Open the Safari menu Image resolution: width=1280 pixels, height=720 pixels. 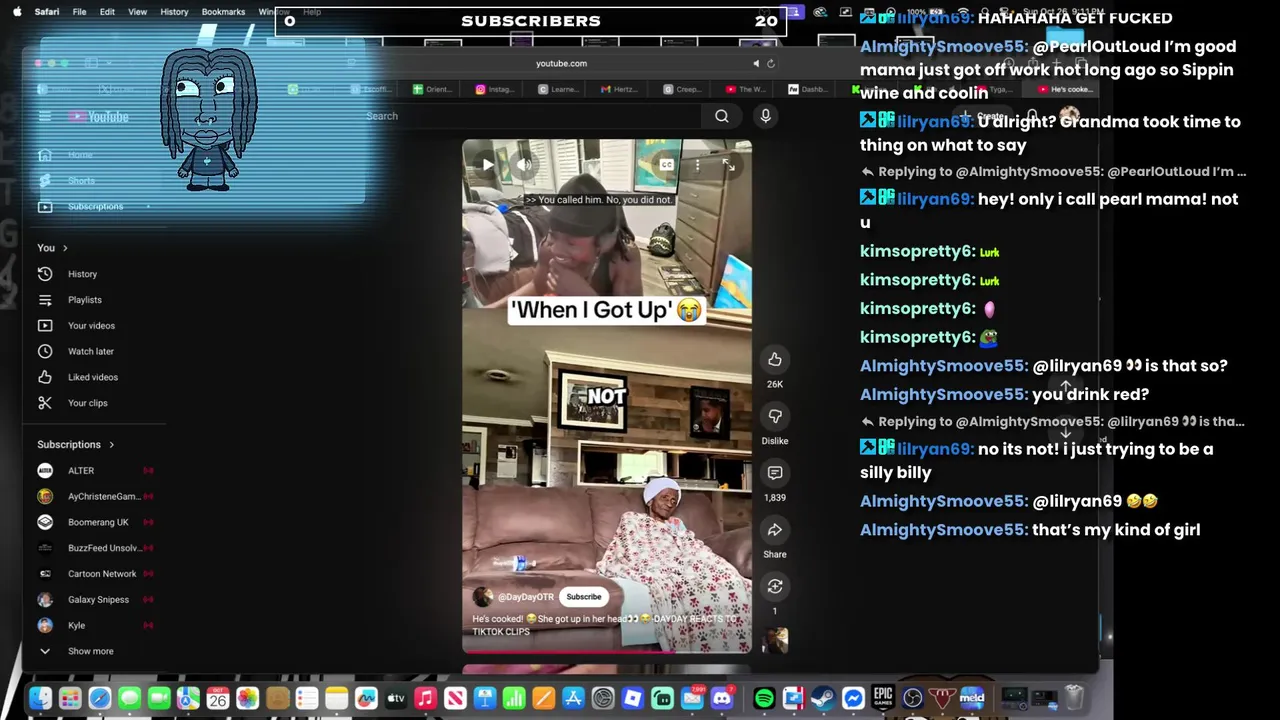(46, 12)
